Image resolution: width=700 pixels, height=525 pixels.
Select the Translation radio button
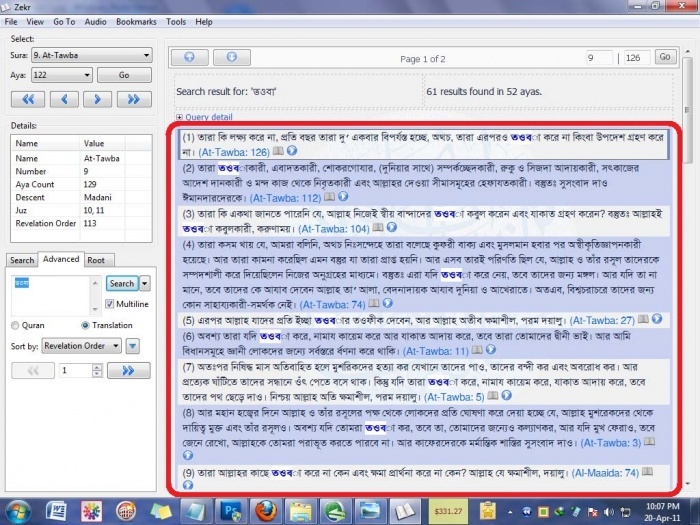[x=85, y=325]
